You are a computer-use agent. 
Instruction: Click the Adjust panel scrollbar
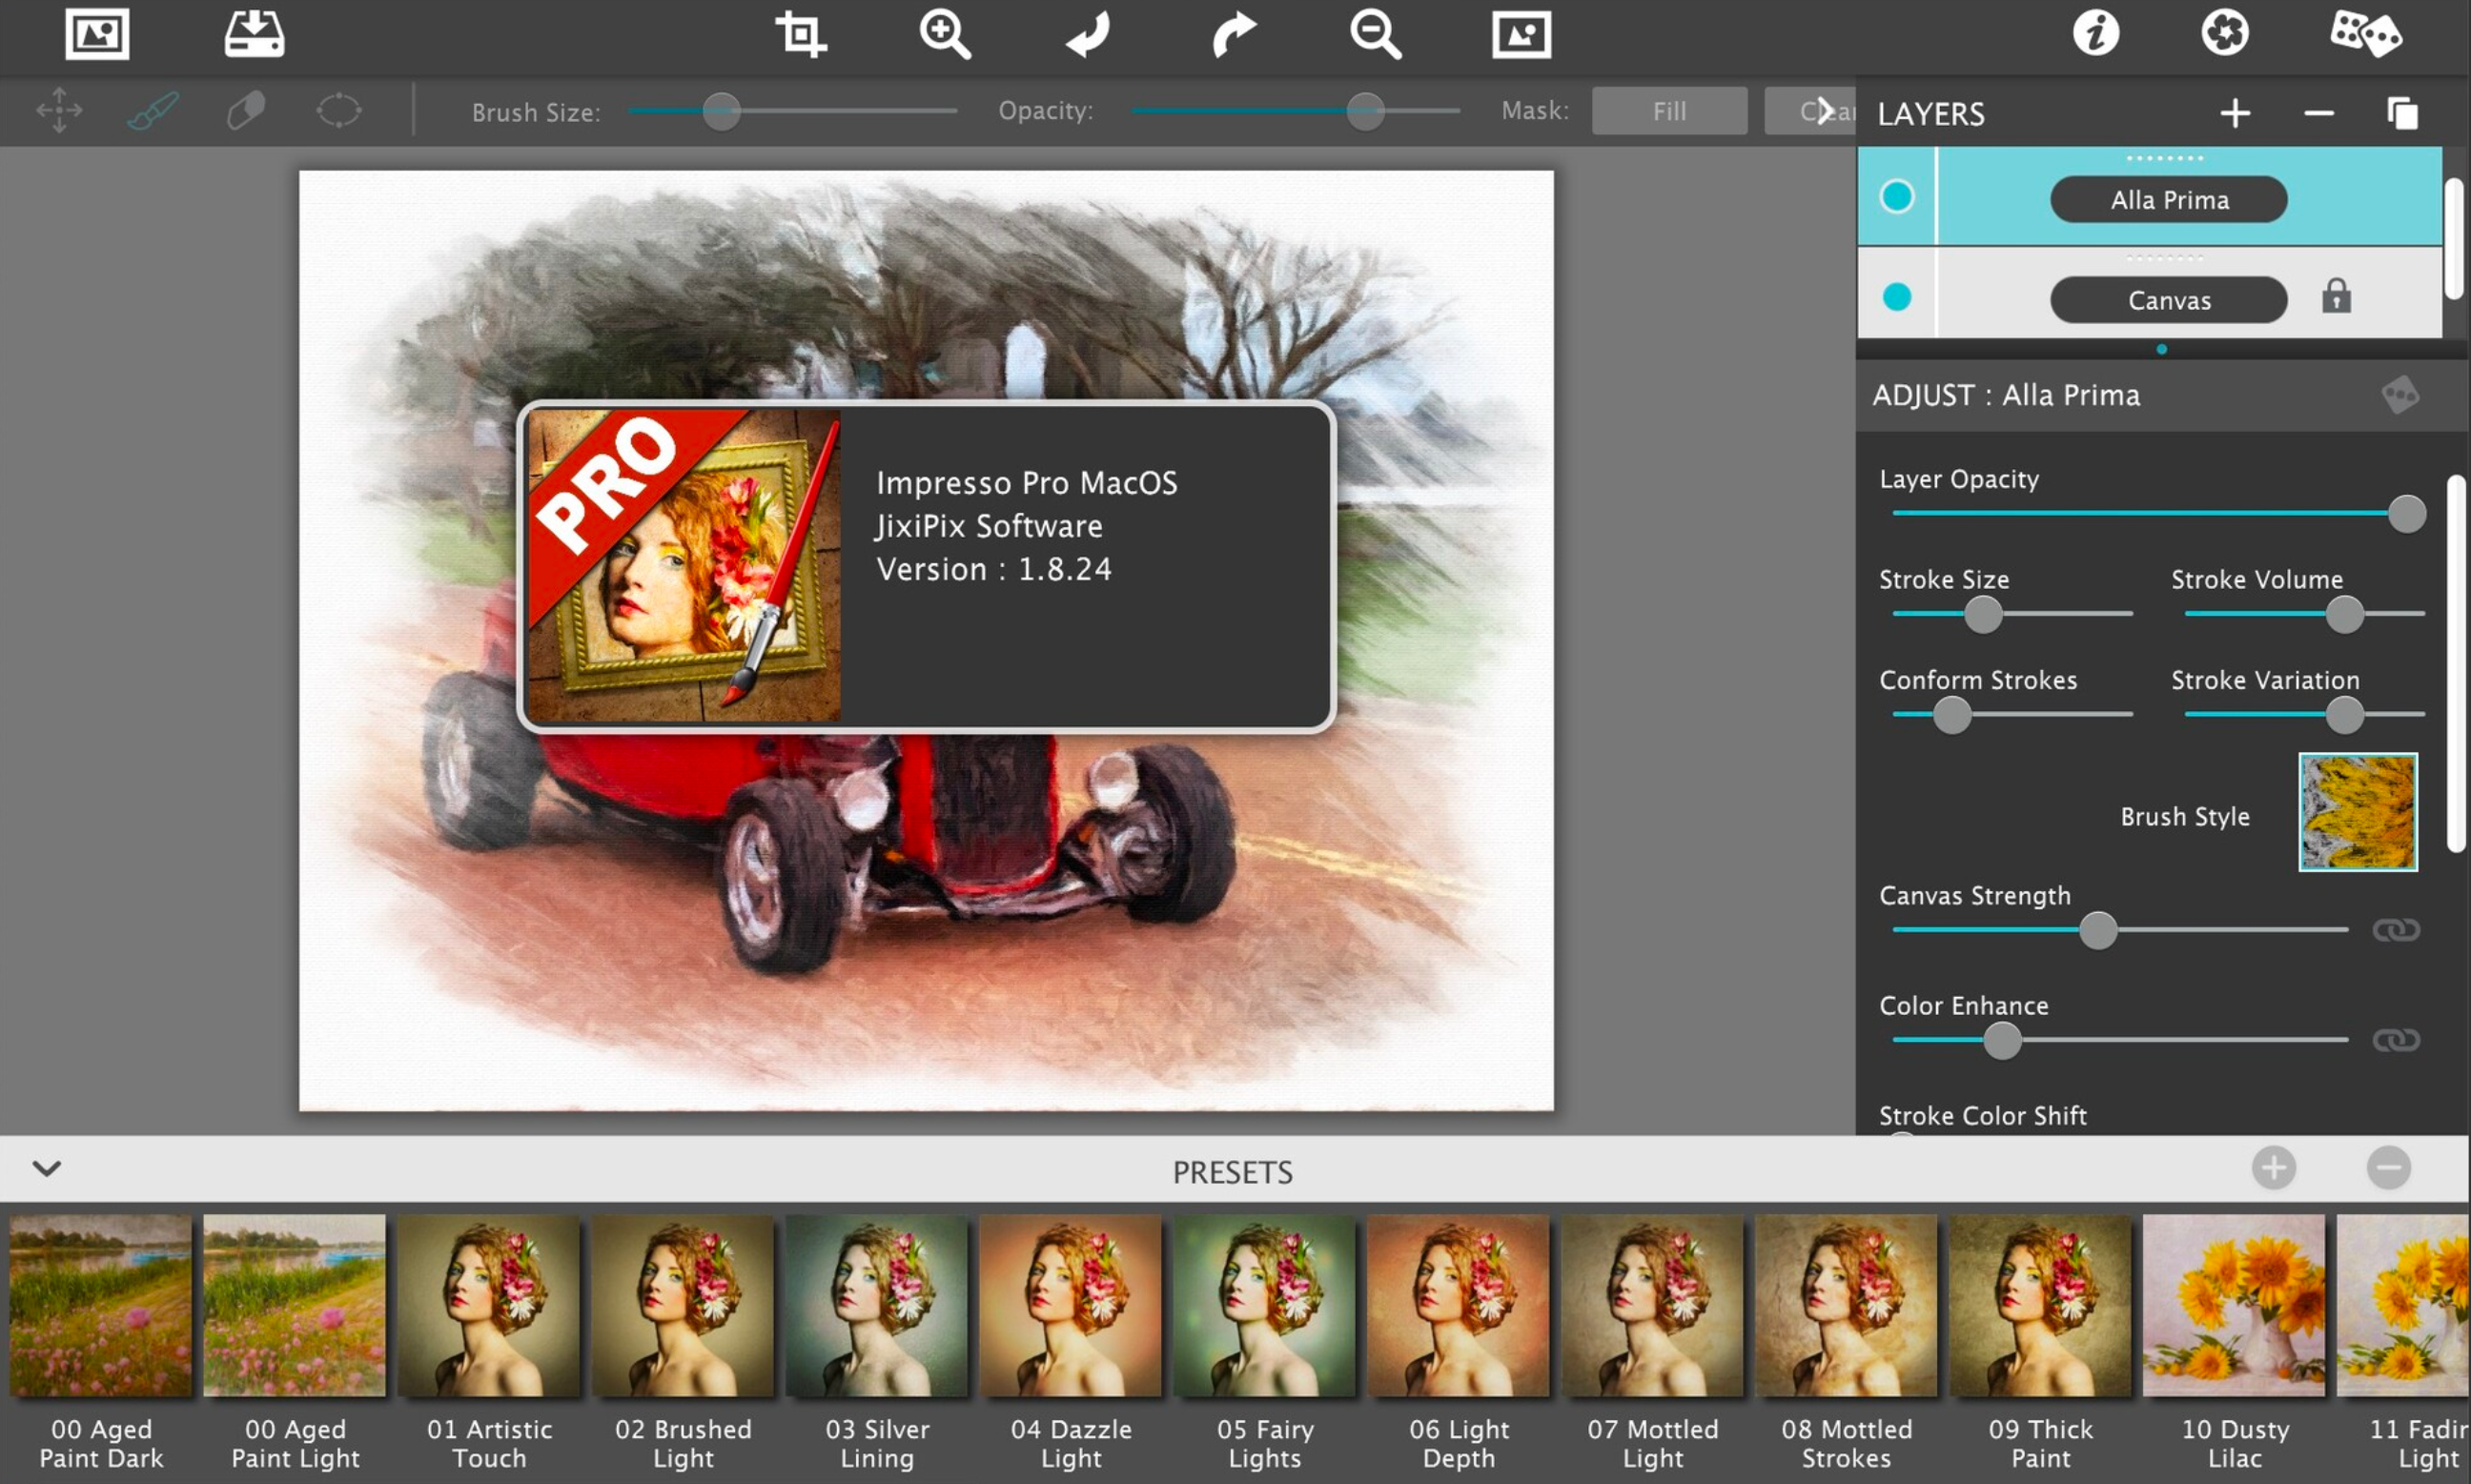click(2455, 664)
